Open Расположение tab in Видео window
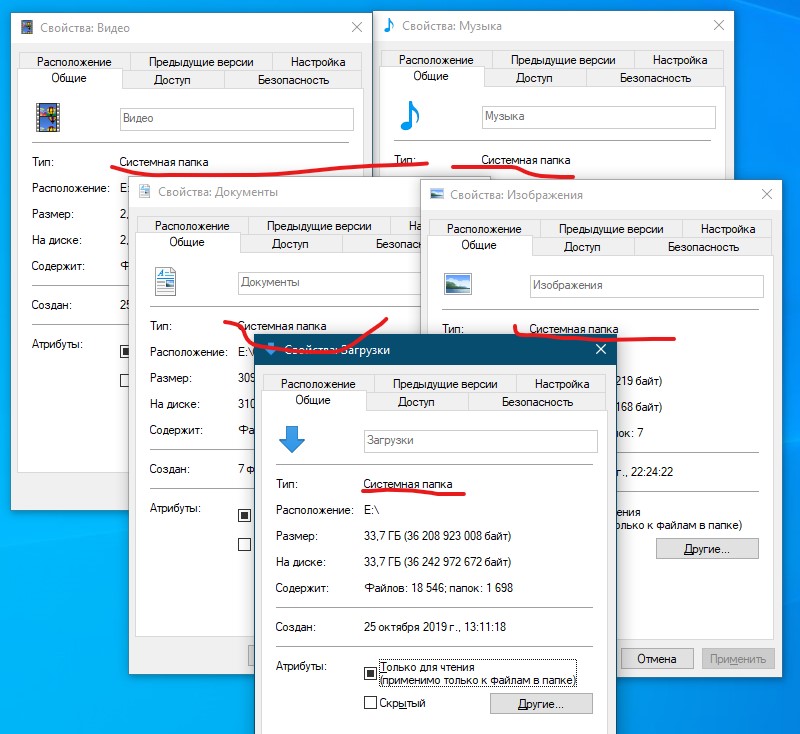The image size is (800, 734). click(74, 62)
